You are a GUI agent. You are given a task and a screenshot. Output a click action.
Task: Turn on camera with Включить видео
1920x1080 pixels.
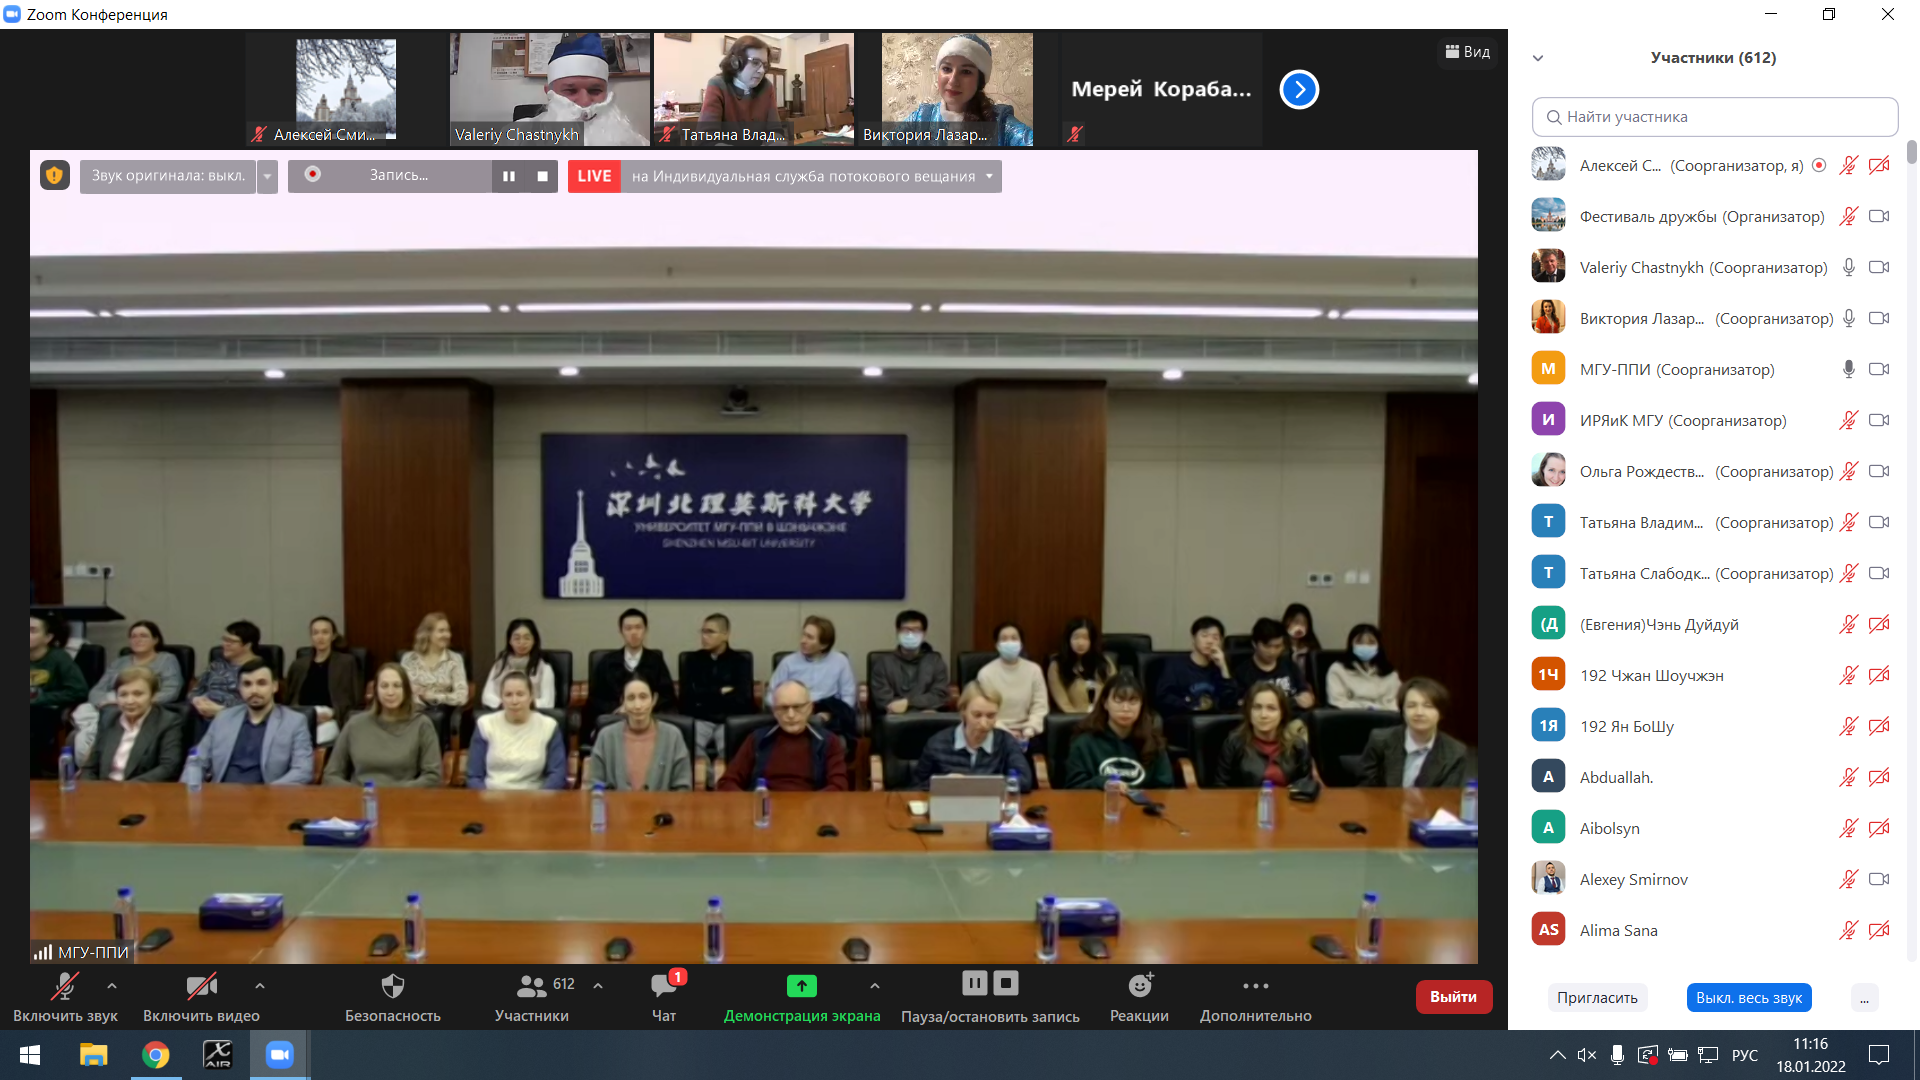pyautogui.click(x=201, y=987)
